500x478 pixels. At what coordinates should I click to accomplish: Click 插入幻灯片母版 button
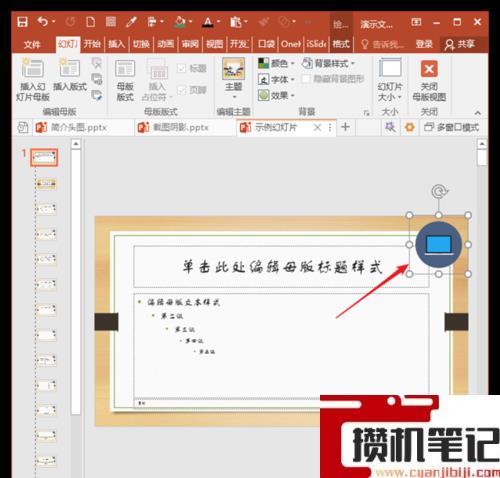33,79
